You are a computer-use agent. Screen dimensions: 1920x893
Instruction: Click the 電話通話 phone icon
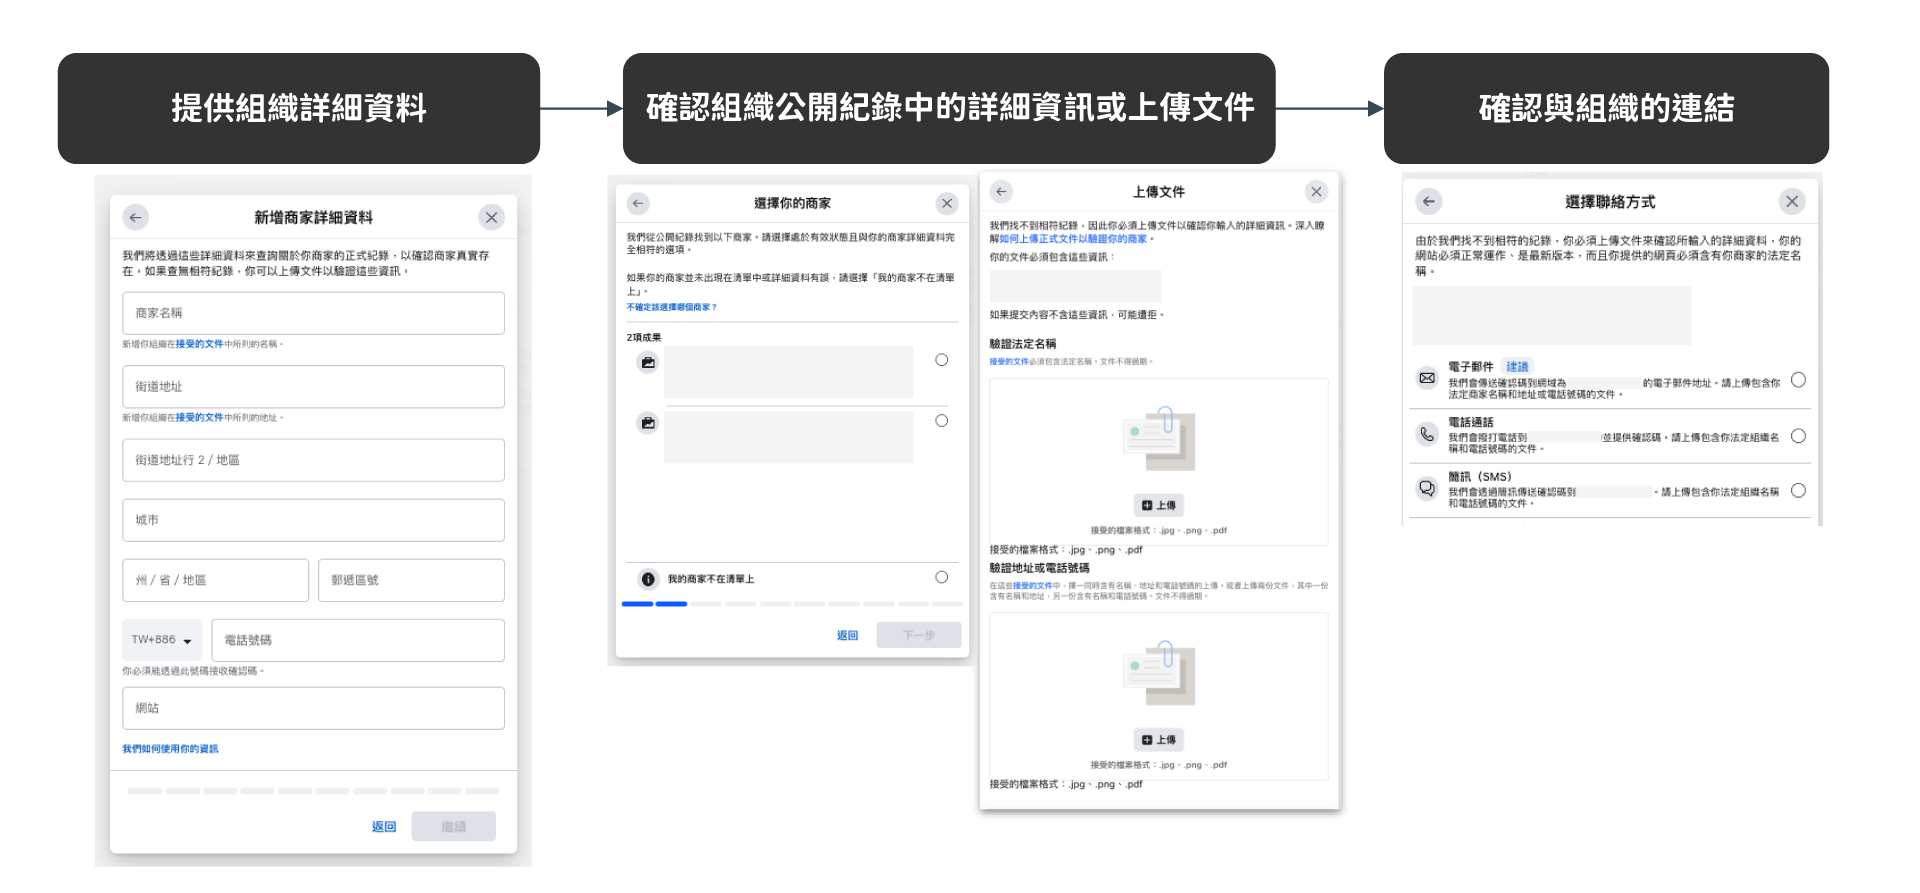click(1427, 434)
